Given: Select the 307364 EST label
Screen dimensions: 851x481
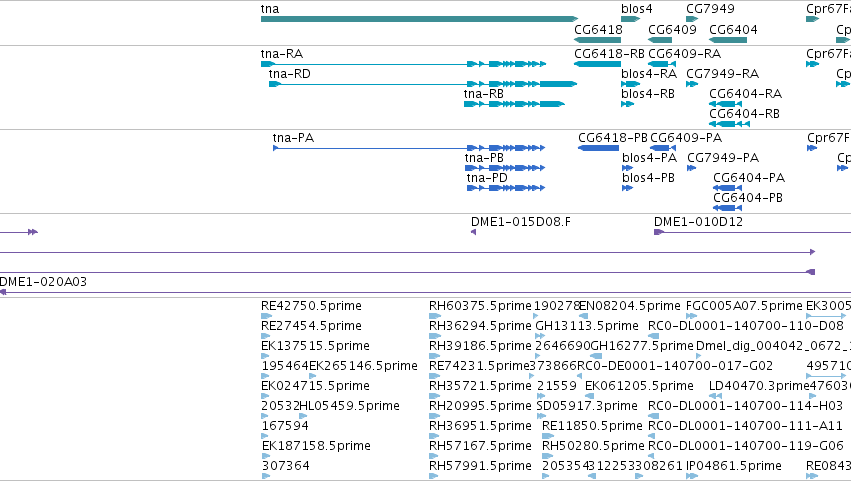Looking at the screenshot, I should click(285, 466).
